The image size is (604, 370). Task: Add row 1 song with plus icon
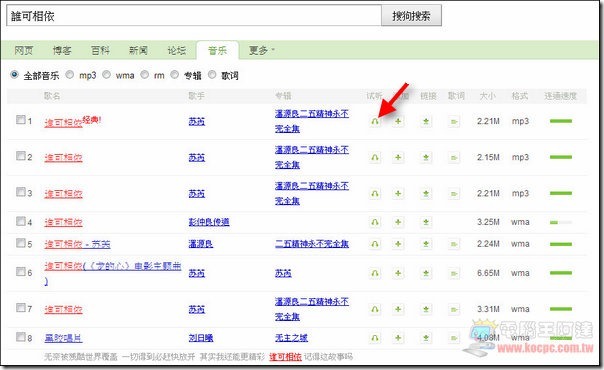[398, 121]
